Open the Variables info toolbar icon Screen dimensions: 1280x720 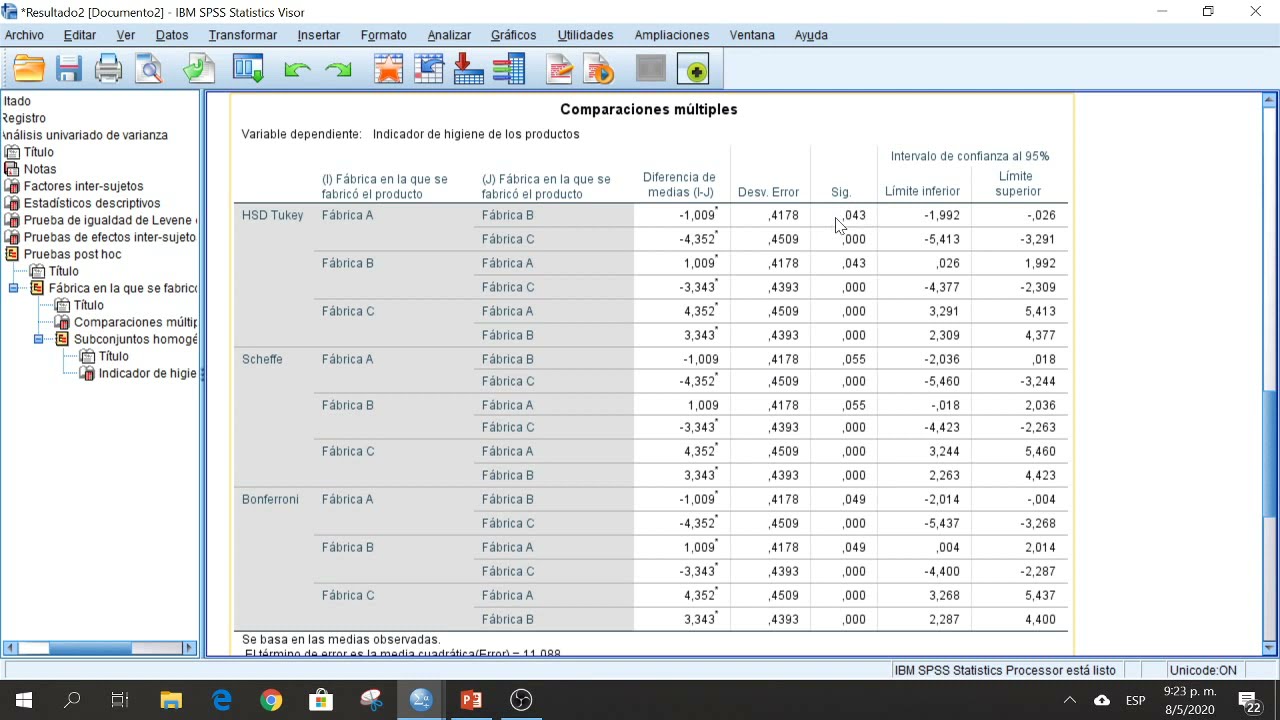pos(509,69)
